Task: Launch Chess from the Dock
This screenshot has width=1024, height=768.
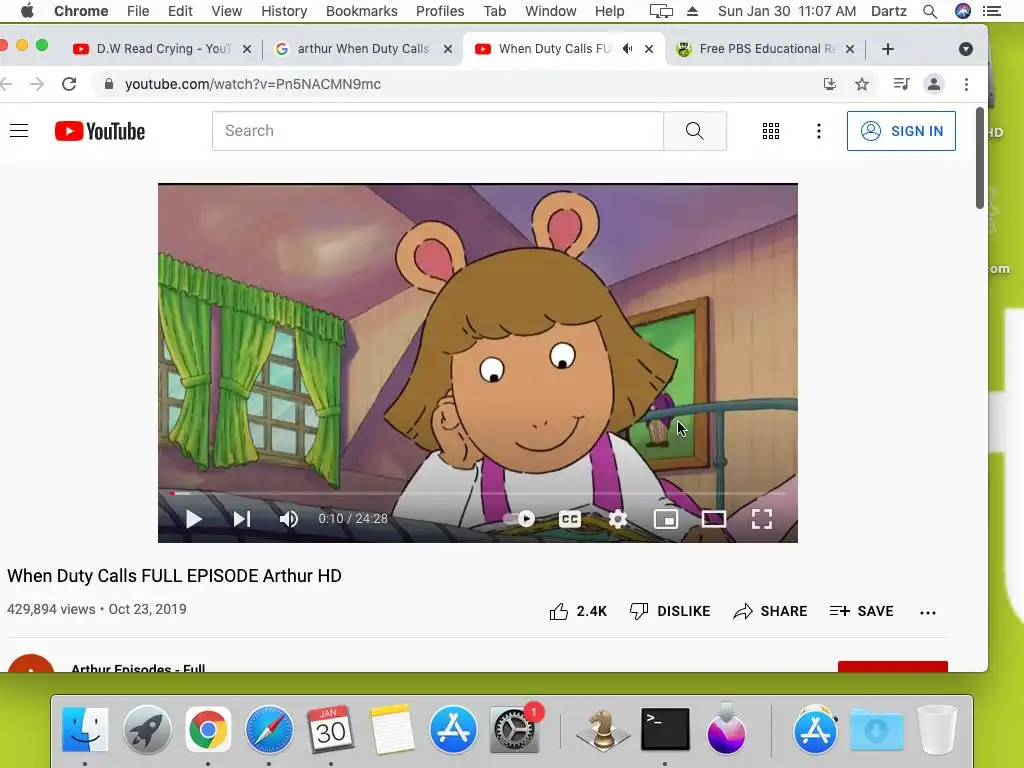Action: 602,729
